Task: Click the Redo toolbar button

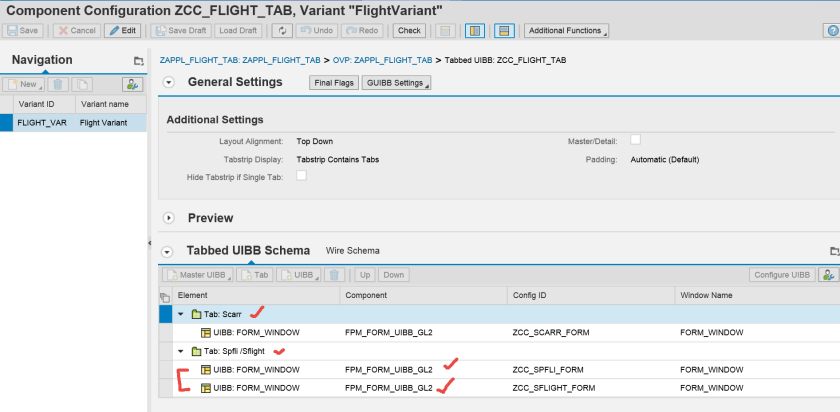Action: coord(362,31)
